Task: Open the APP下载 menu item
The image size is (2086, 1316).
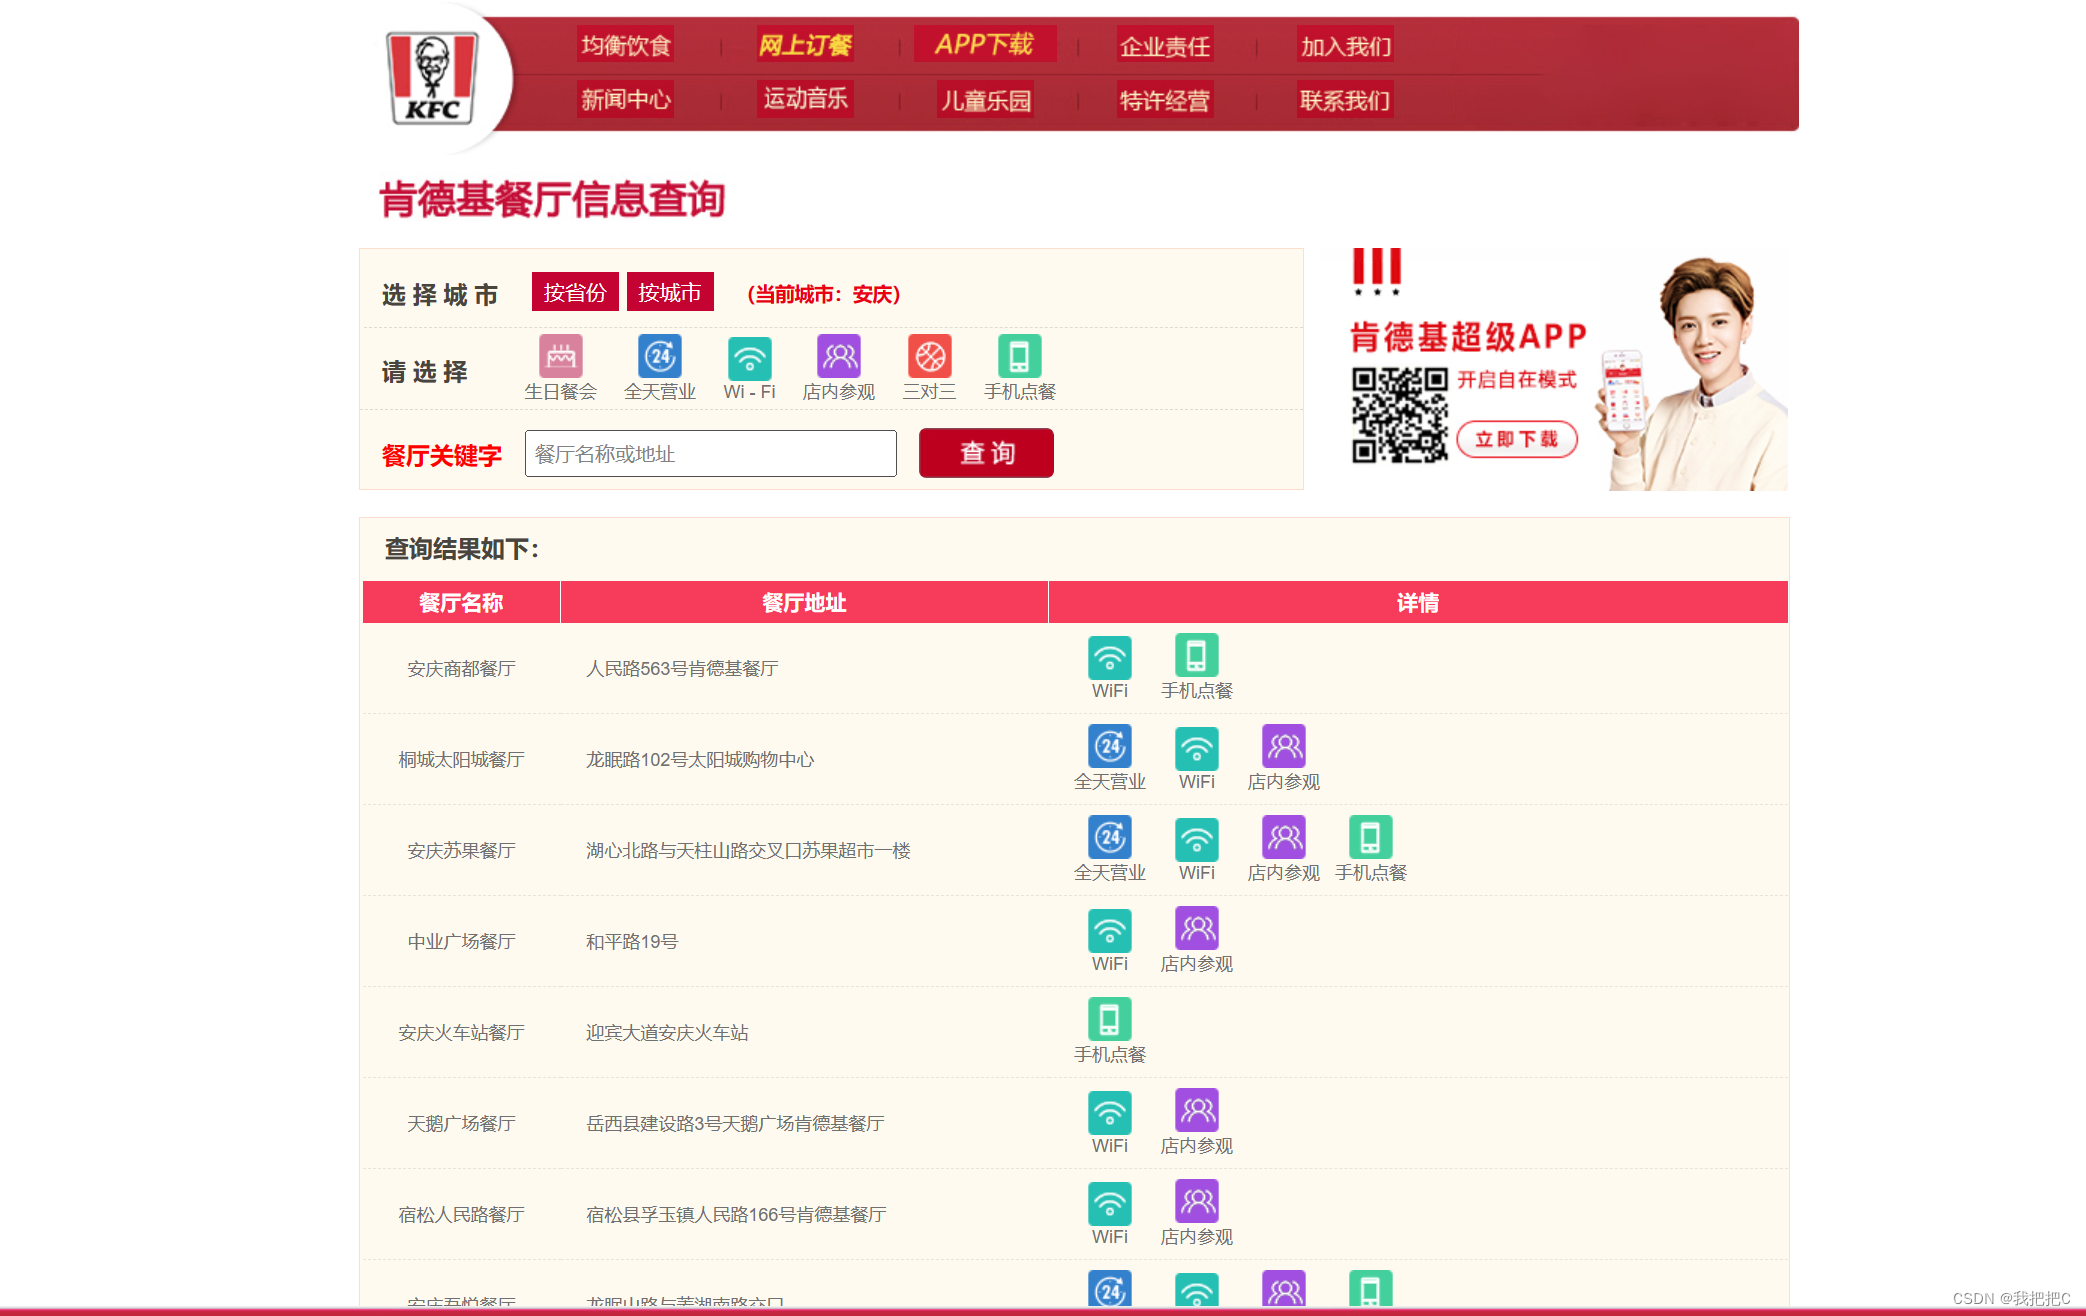Action: [984, 44]
